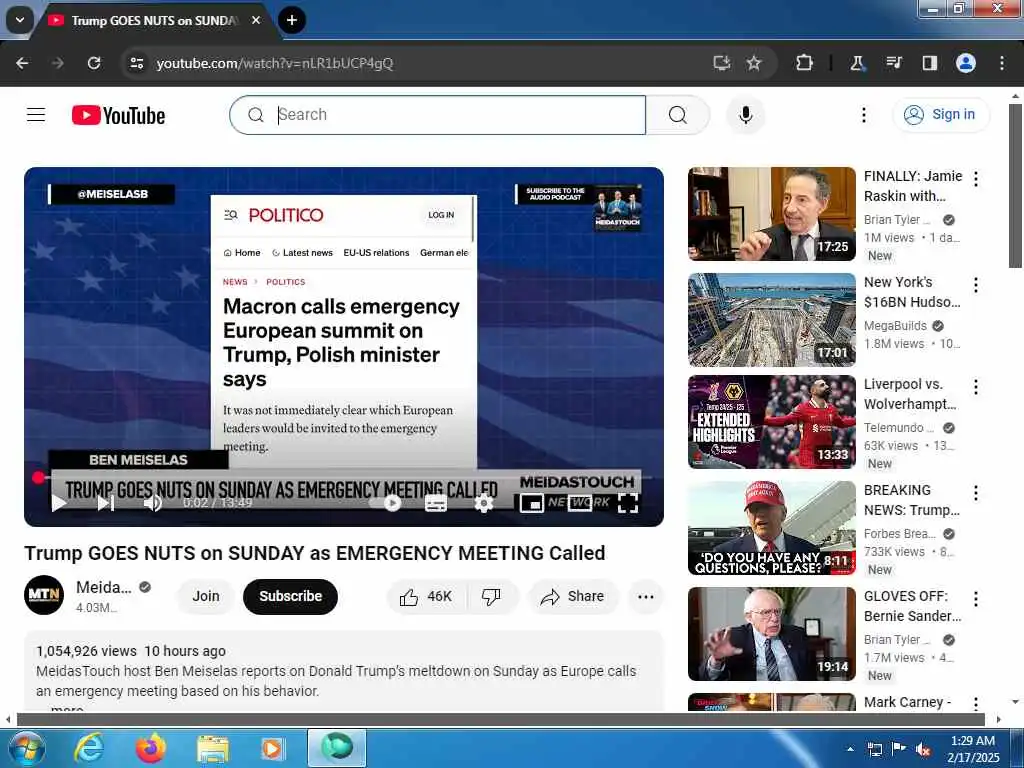Open Liverpool vs. Wolverhampton highlights thumbnail

[x=771, y=422]
